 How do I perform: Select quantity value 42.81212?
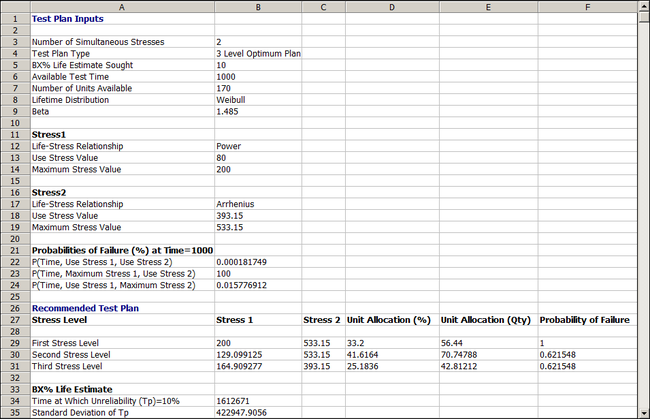pyautogui.click(x=488, y=366)
